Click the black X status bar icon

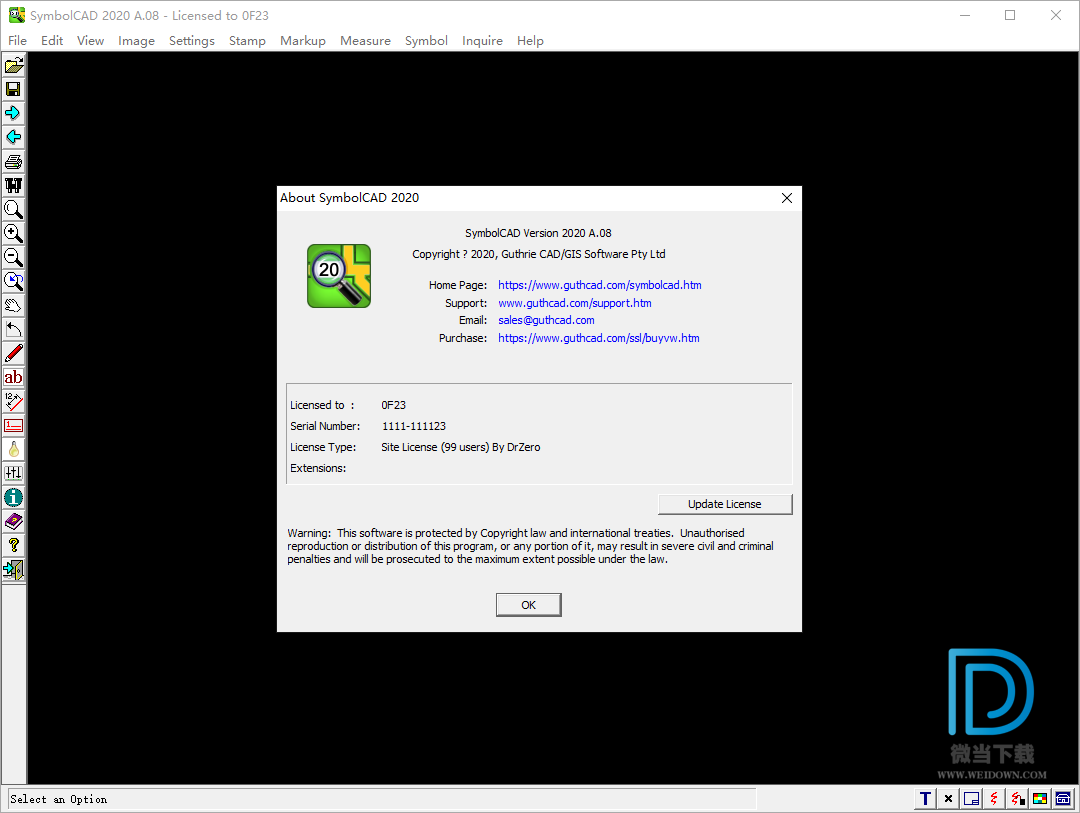tap(948, 799)
